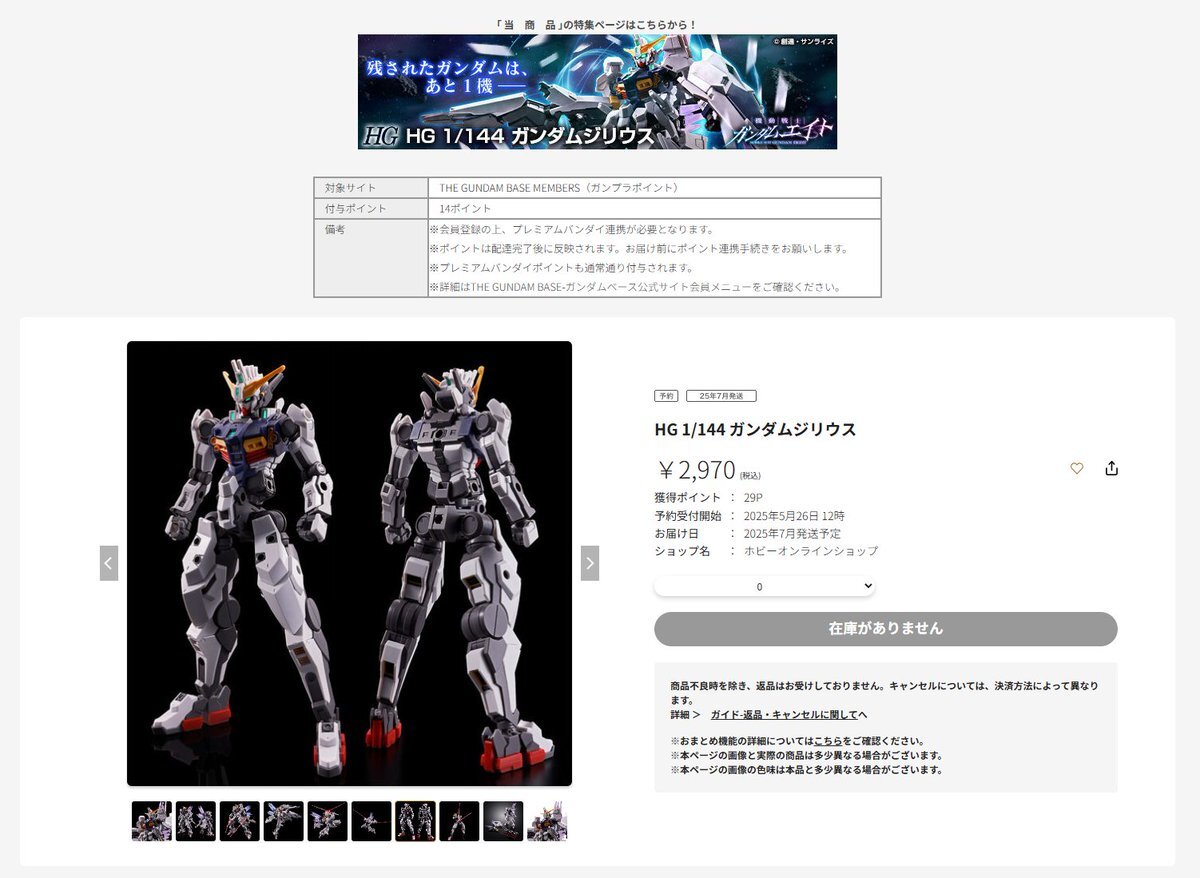Image resolution: width=1200 pixels, height=878 pixels.
Task: Select the first thumbnail in the image strip
Action: [x=152, y=821]
